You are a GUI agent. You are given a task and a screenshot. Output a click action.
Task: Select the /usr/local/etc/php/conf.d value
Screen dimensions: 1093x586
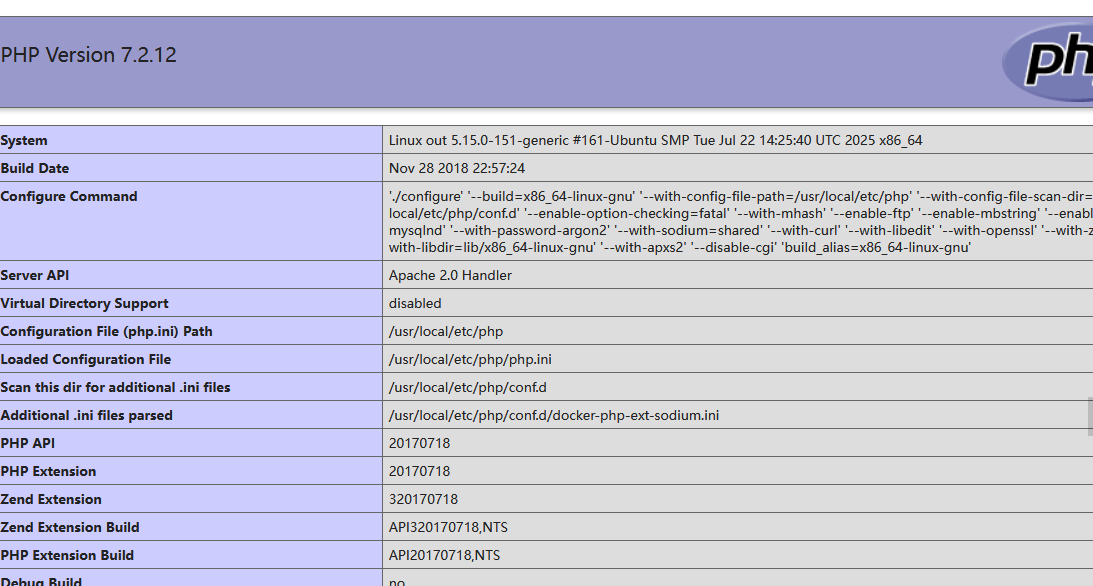(x=468, y=387)
